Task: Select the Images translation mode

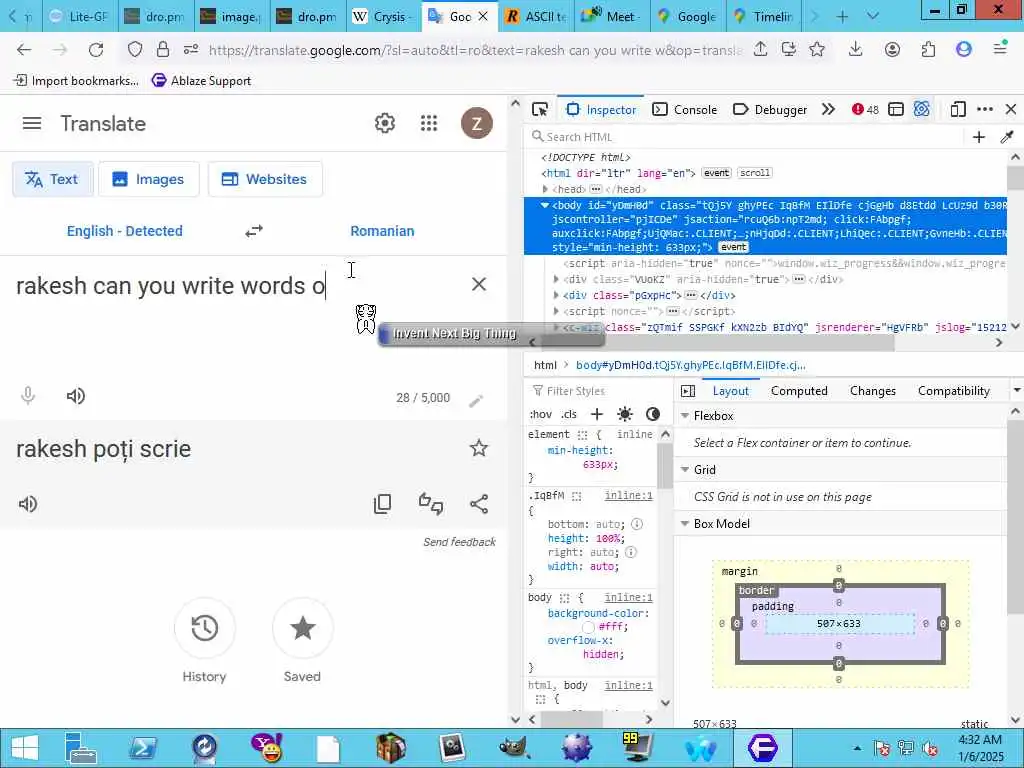Action: [x=148, y=179]
